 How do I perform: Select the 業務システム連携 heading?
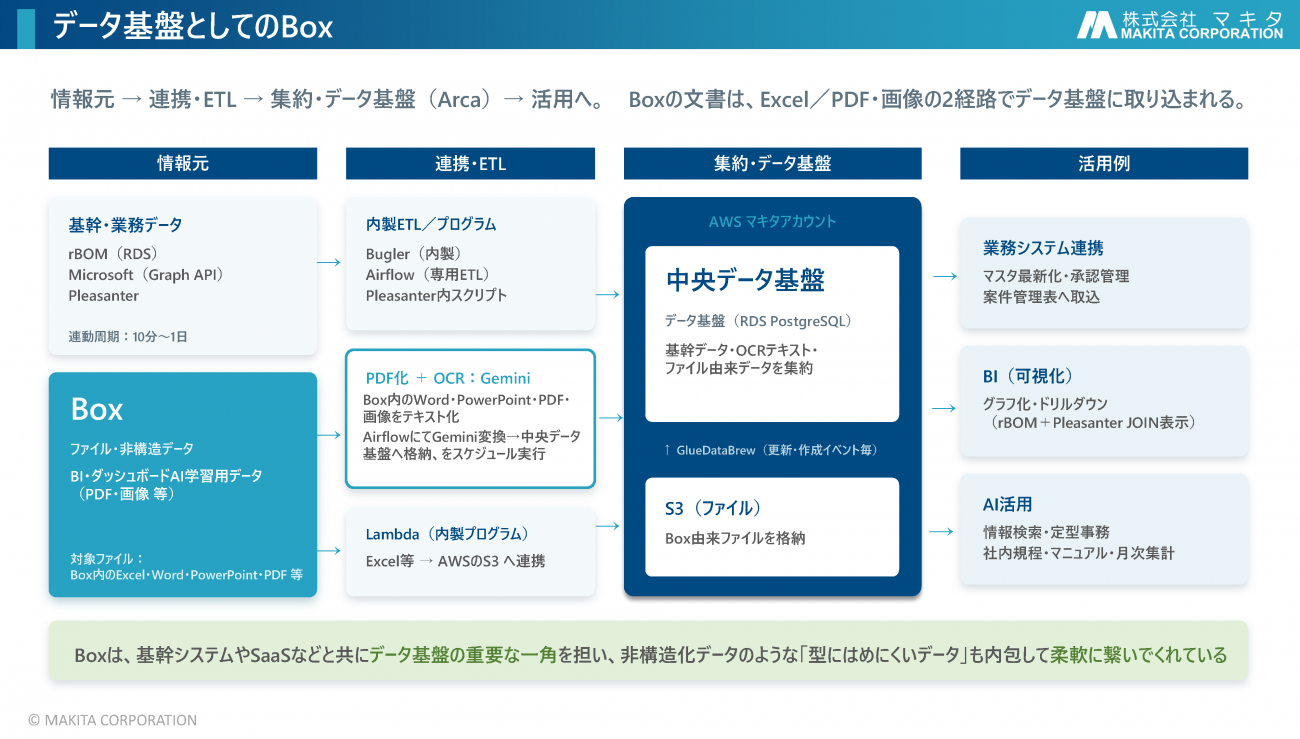pyautogui.click(x=1043, y=247)
